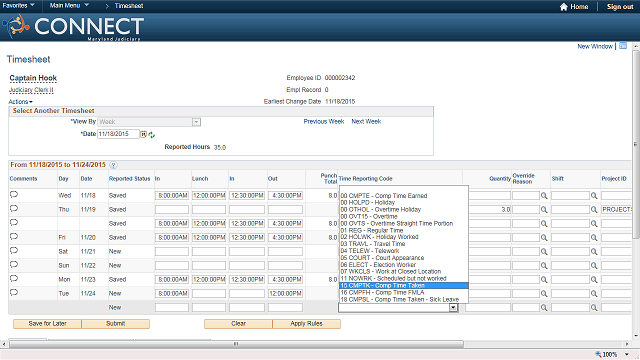640x360 pixels.
Task: Open help icon next to date range header
Action: point(113,165)
